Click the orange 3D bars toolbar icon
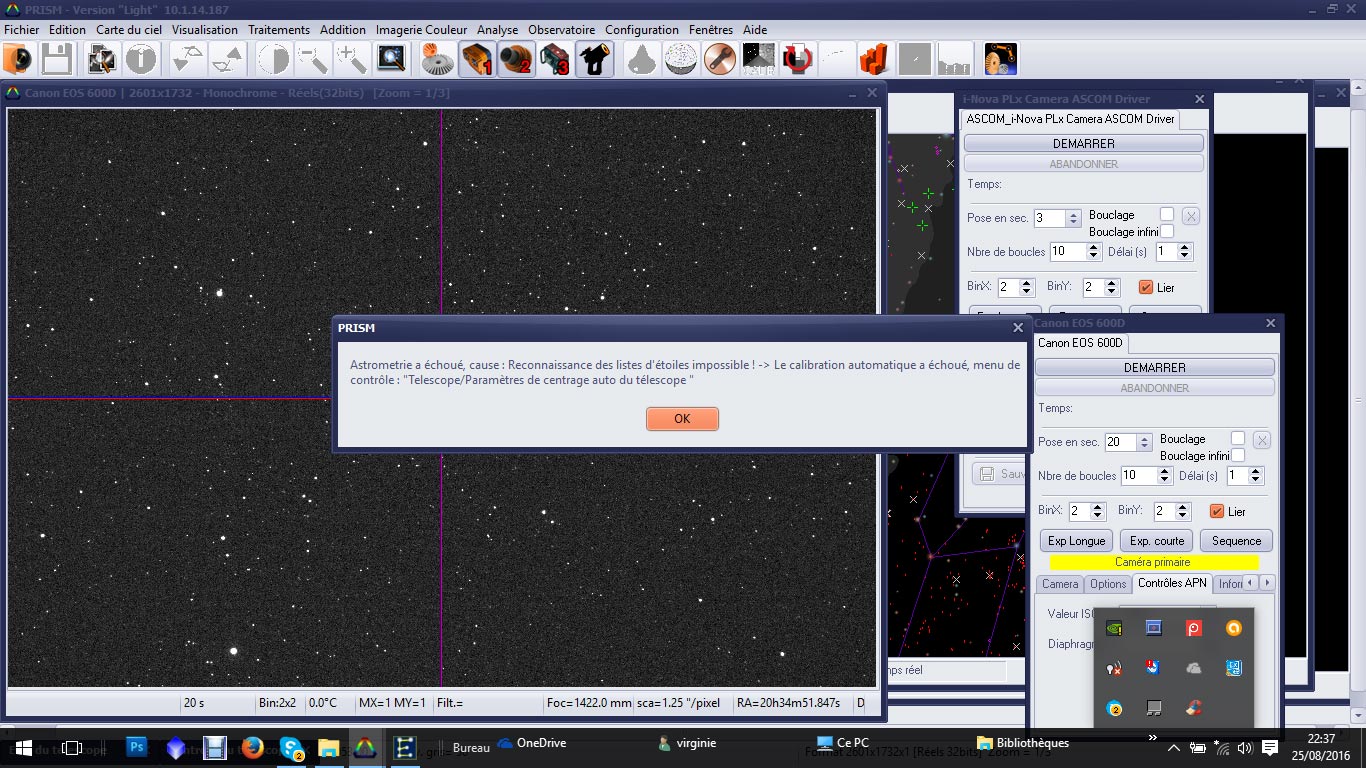Viewport: 1366px width, 768px height. coord(873,60)
